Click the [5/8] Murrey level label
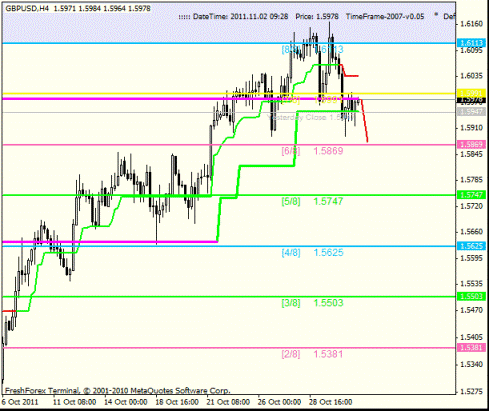Image resolution: width=489 pixels, height=411 pixels. [x=291, y=201]
